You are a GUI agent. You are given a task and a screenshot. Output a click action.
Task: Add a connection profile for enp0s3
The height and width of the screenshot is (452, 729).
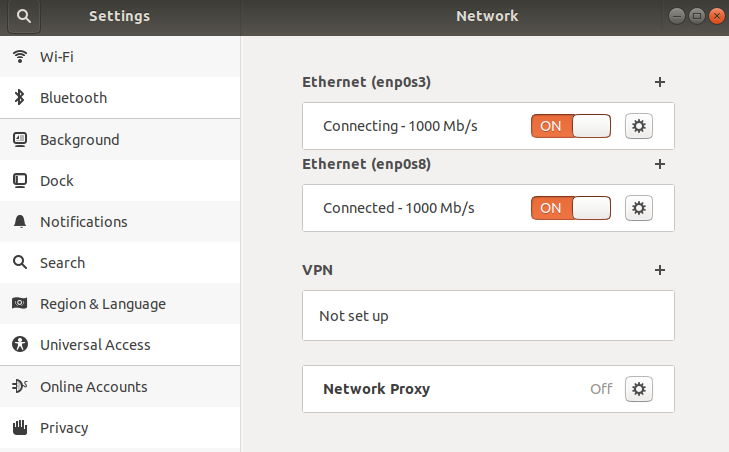660,82
